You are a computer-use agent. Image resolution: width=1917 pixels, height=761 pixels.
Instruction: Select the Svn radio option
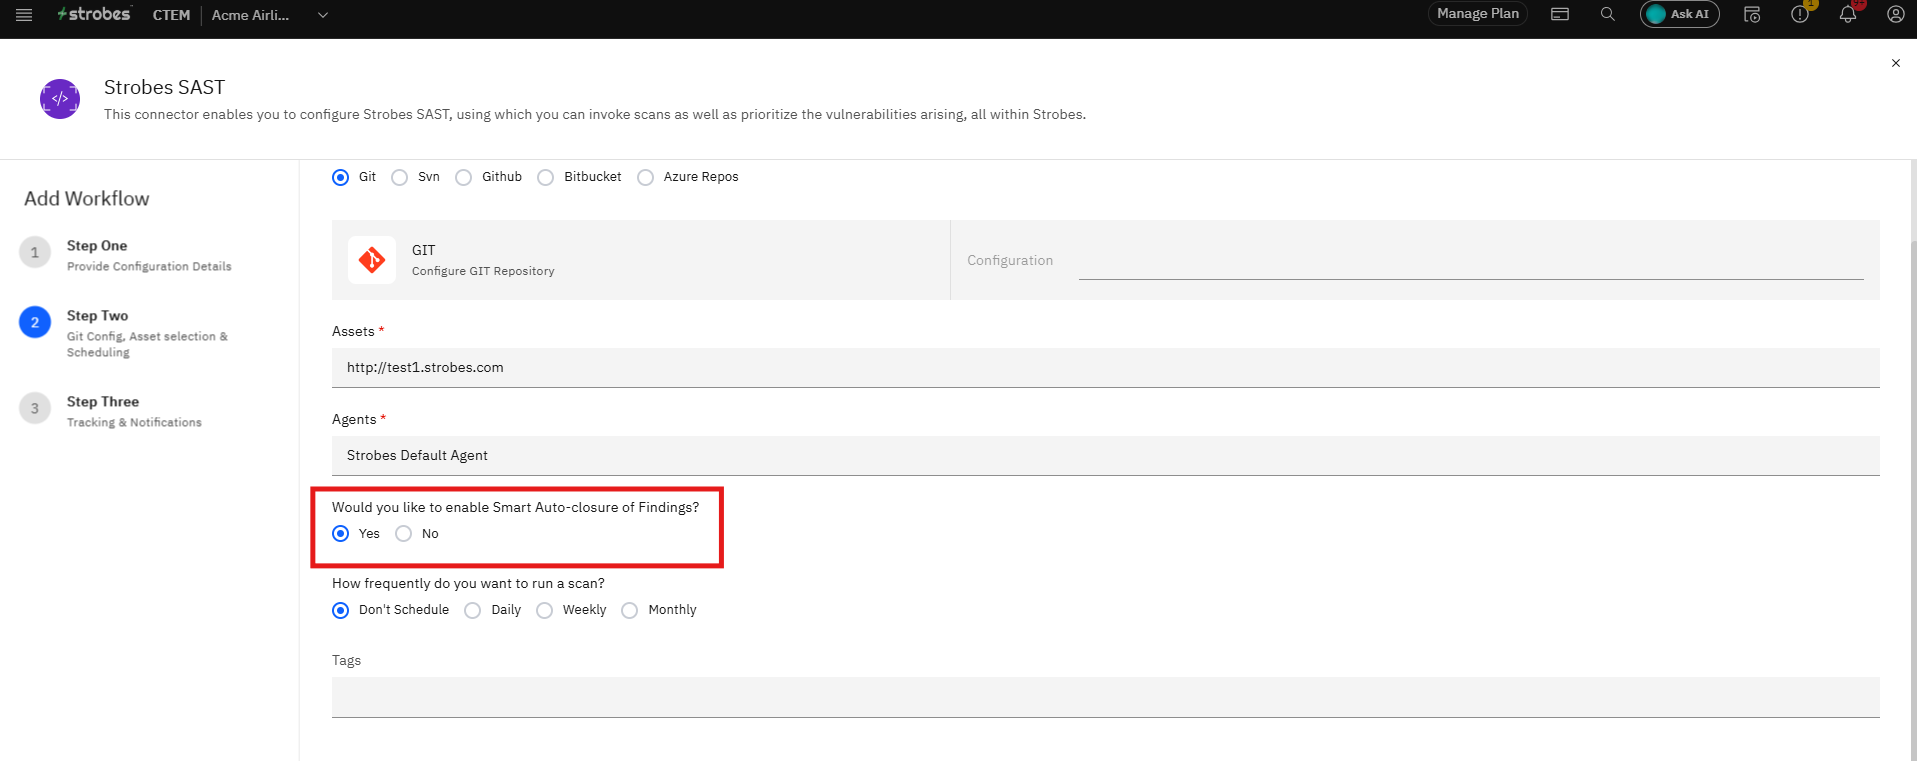400,177
